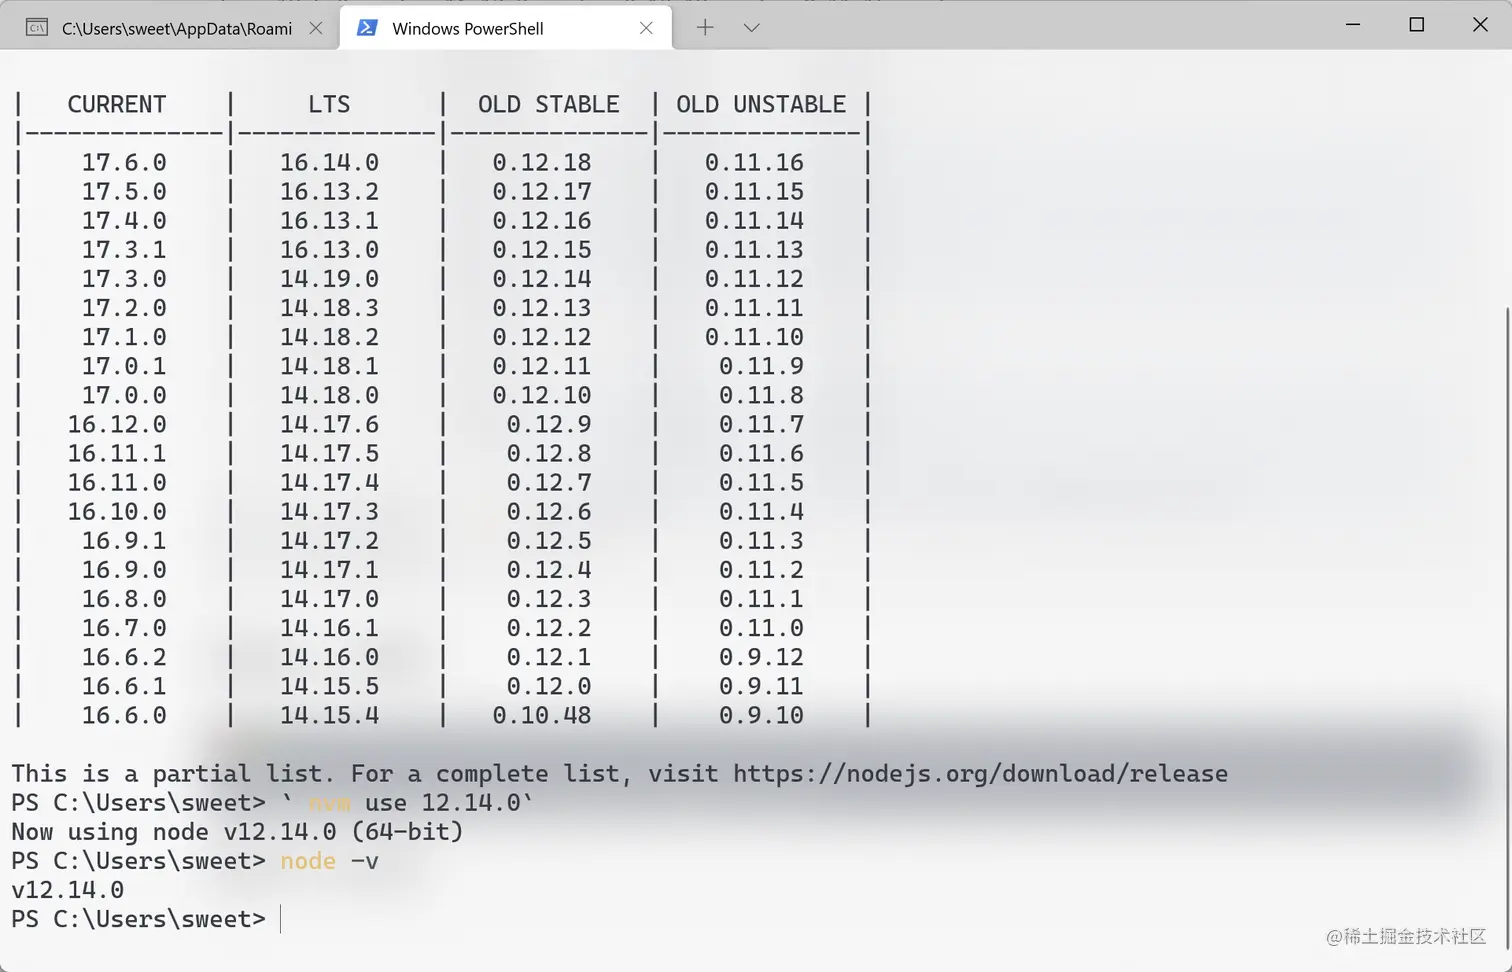Click version 16.13.2 in LTS column
This screenshot has width=1512, height=972.
pos(329,191)
